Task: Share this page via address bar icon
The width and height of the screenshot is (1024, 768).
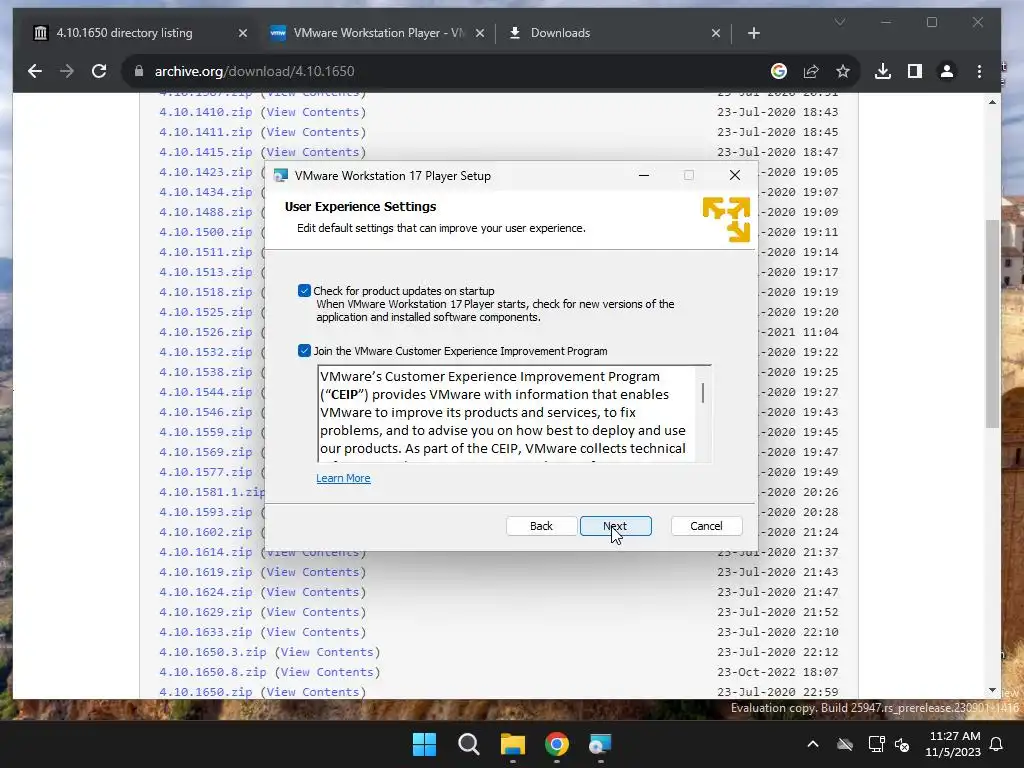Action: click(811, 71)
